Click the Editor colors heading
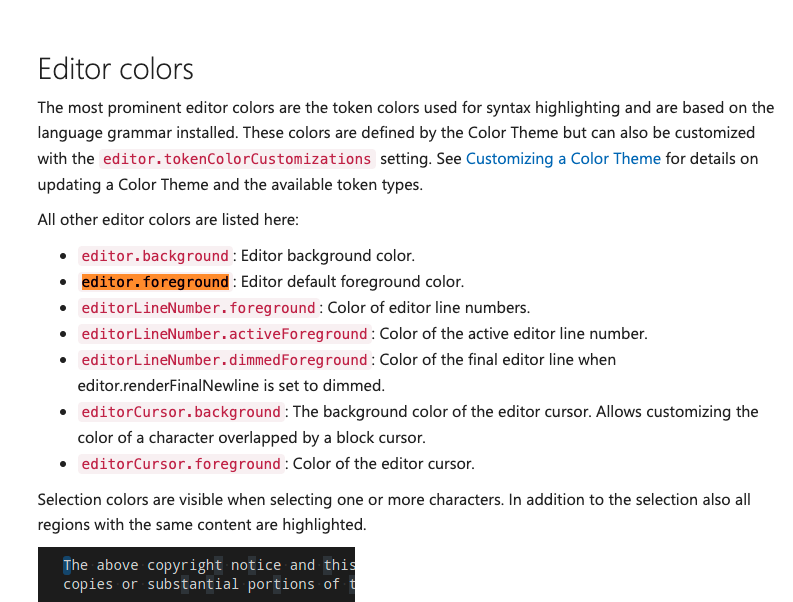The height and width of the screenshot is (602, 793). 116,69
